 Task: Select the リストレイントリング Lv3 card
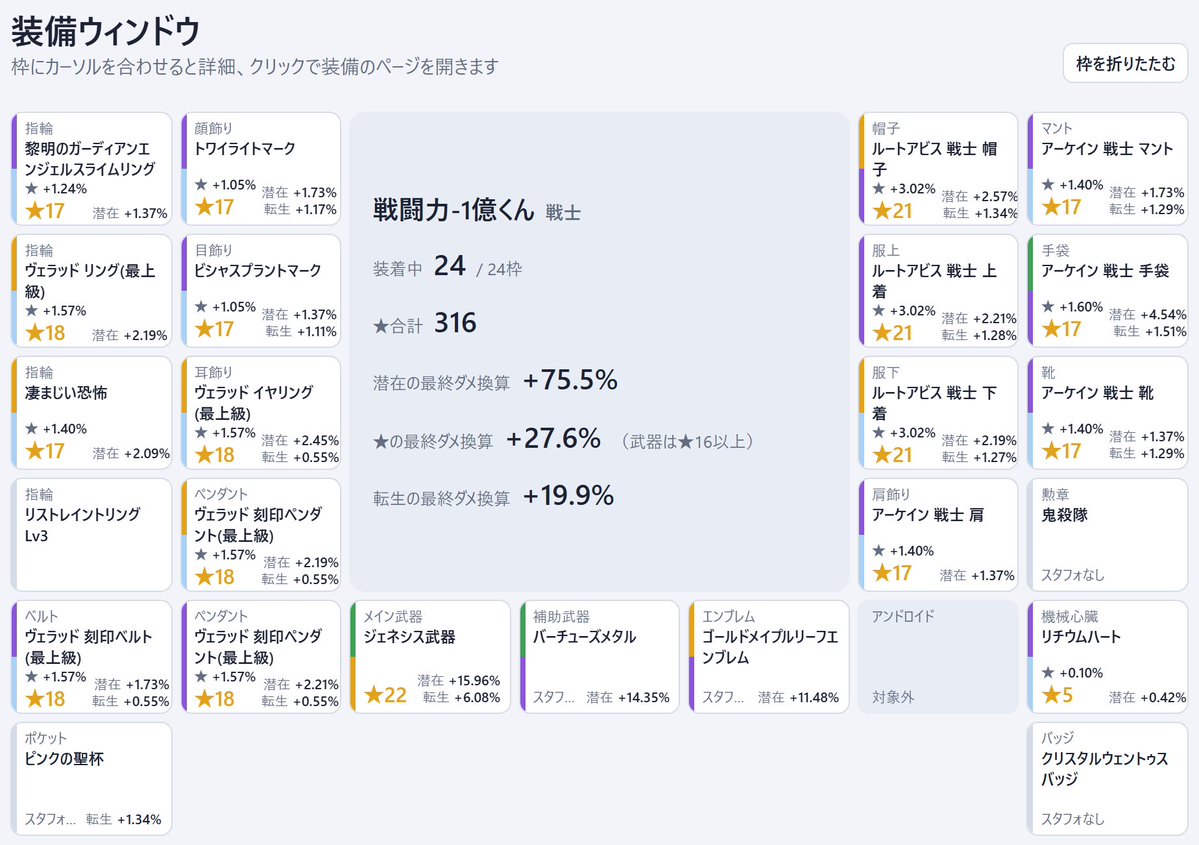pyautogui.click(x=92, y=535)
